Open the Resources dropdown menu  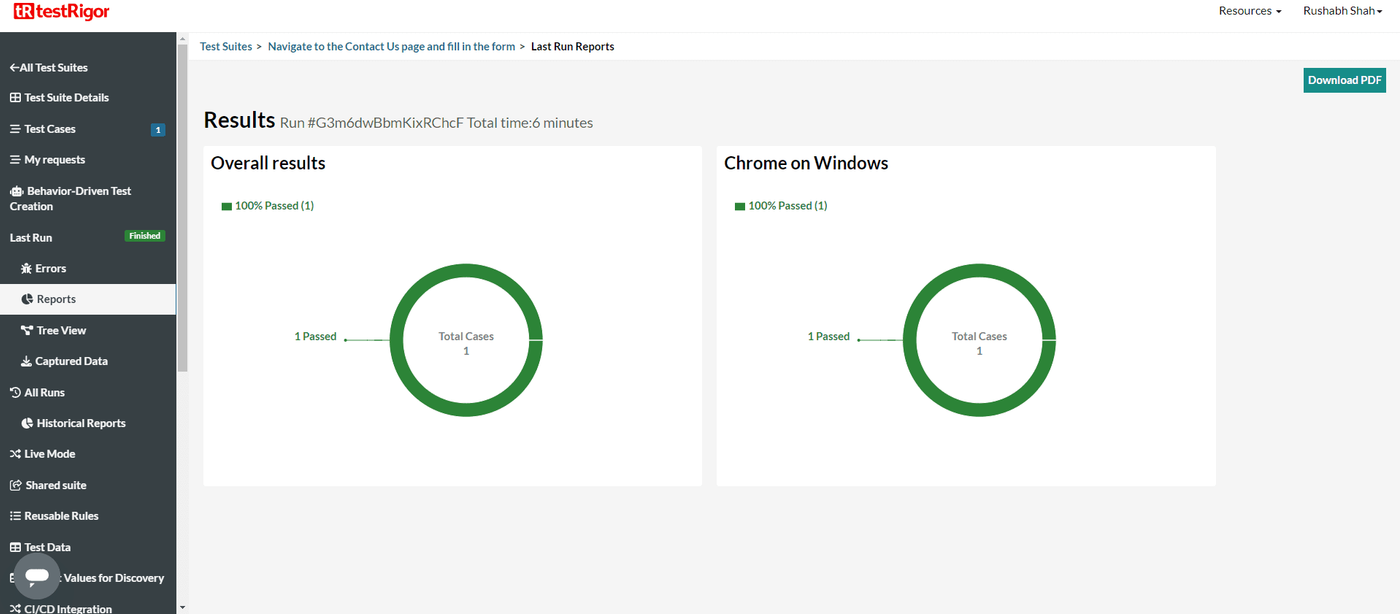1250,11
